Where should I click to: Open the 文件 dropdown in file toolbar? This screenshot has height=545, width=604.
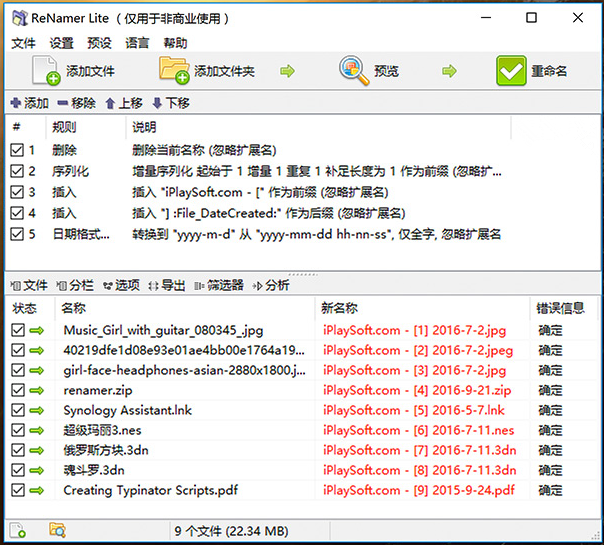(x=29, y=285)
